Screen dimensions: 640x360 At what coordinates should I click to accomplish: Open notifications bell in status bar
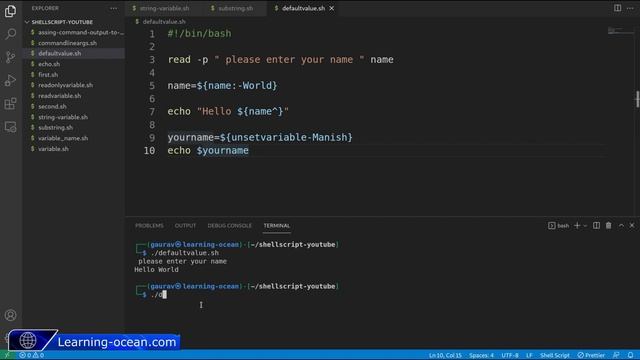pyautogui.click(x=631, y=355)
